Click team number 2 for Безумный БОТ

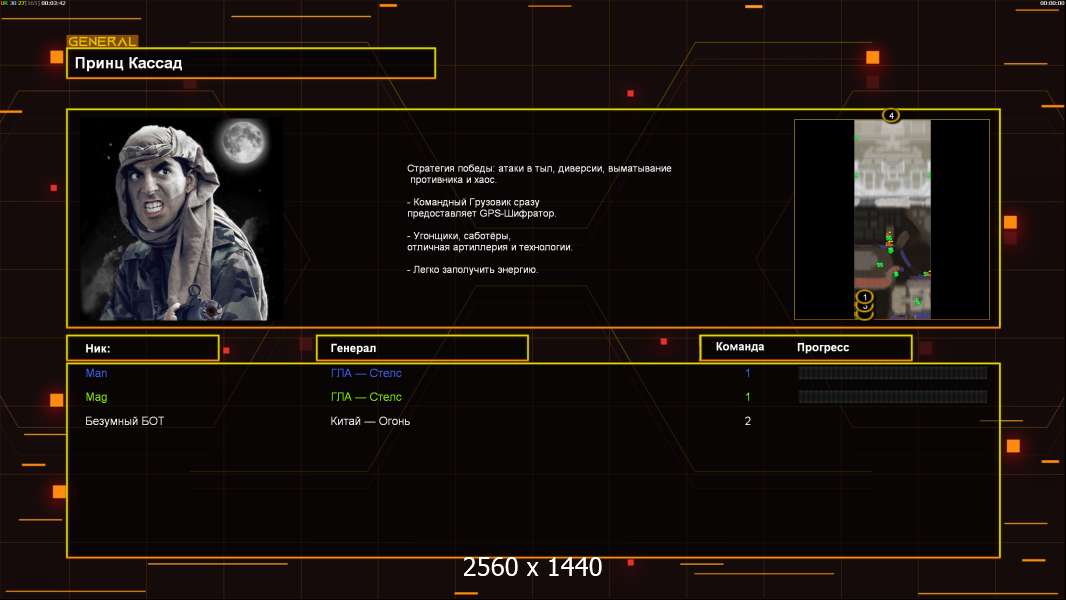(747, 421)
